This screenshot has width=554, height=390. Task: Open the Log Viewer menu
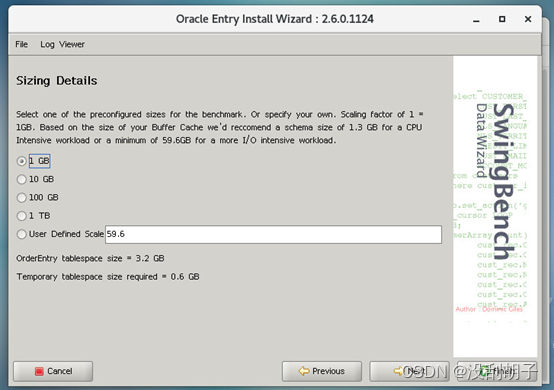point(62,44)
